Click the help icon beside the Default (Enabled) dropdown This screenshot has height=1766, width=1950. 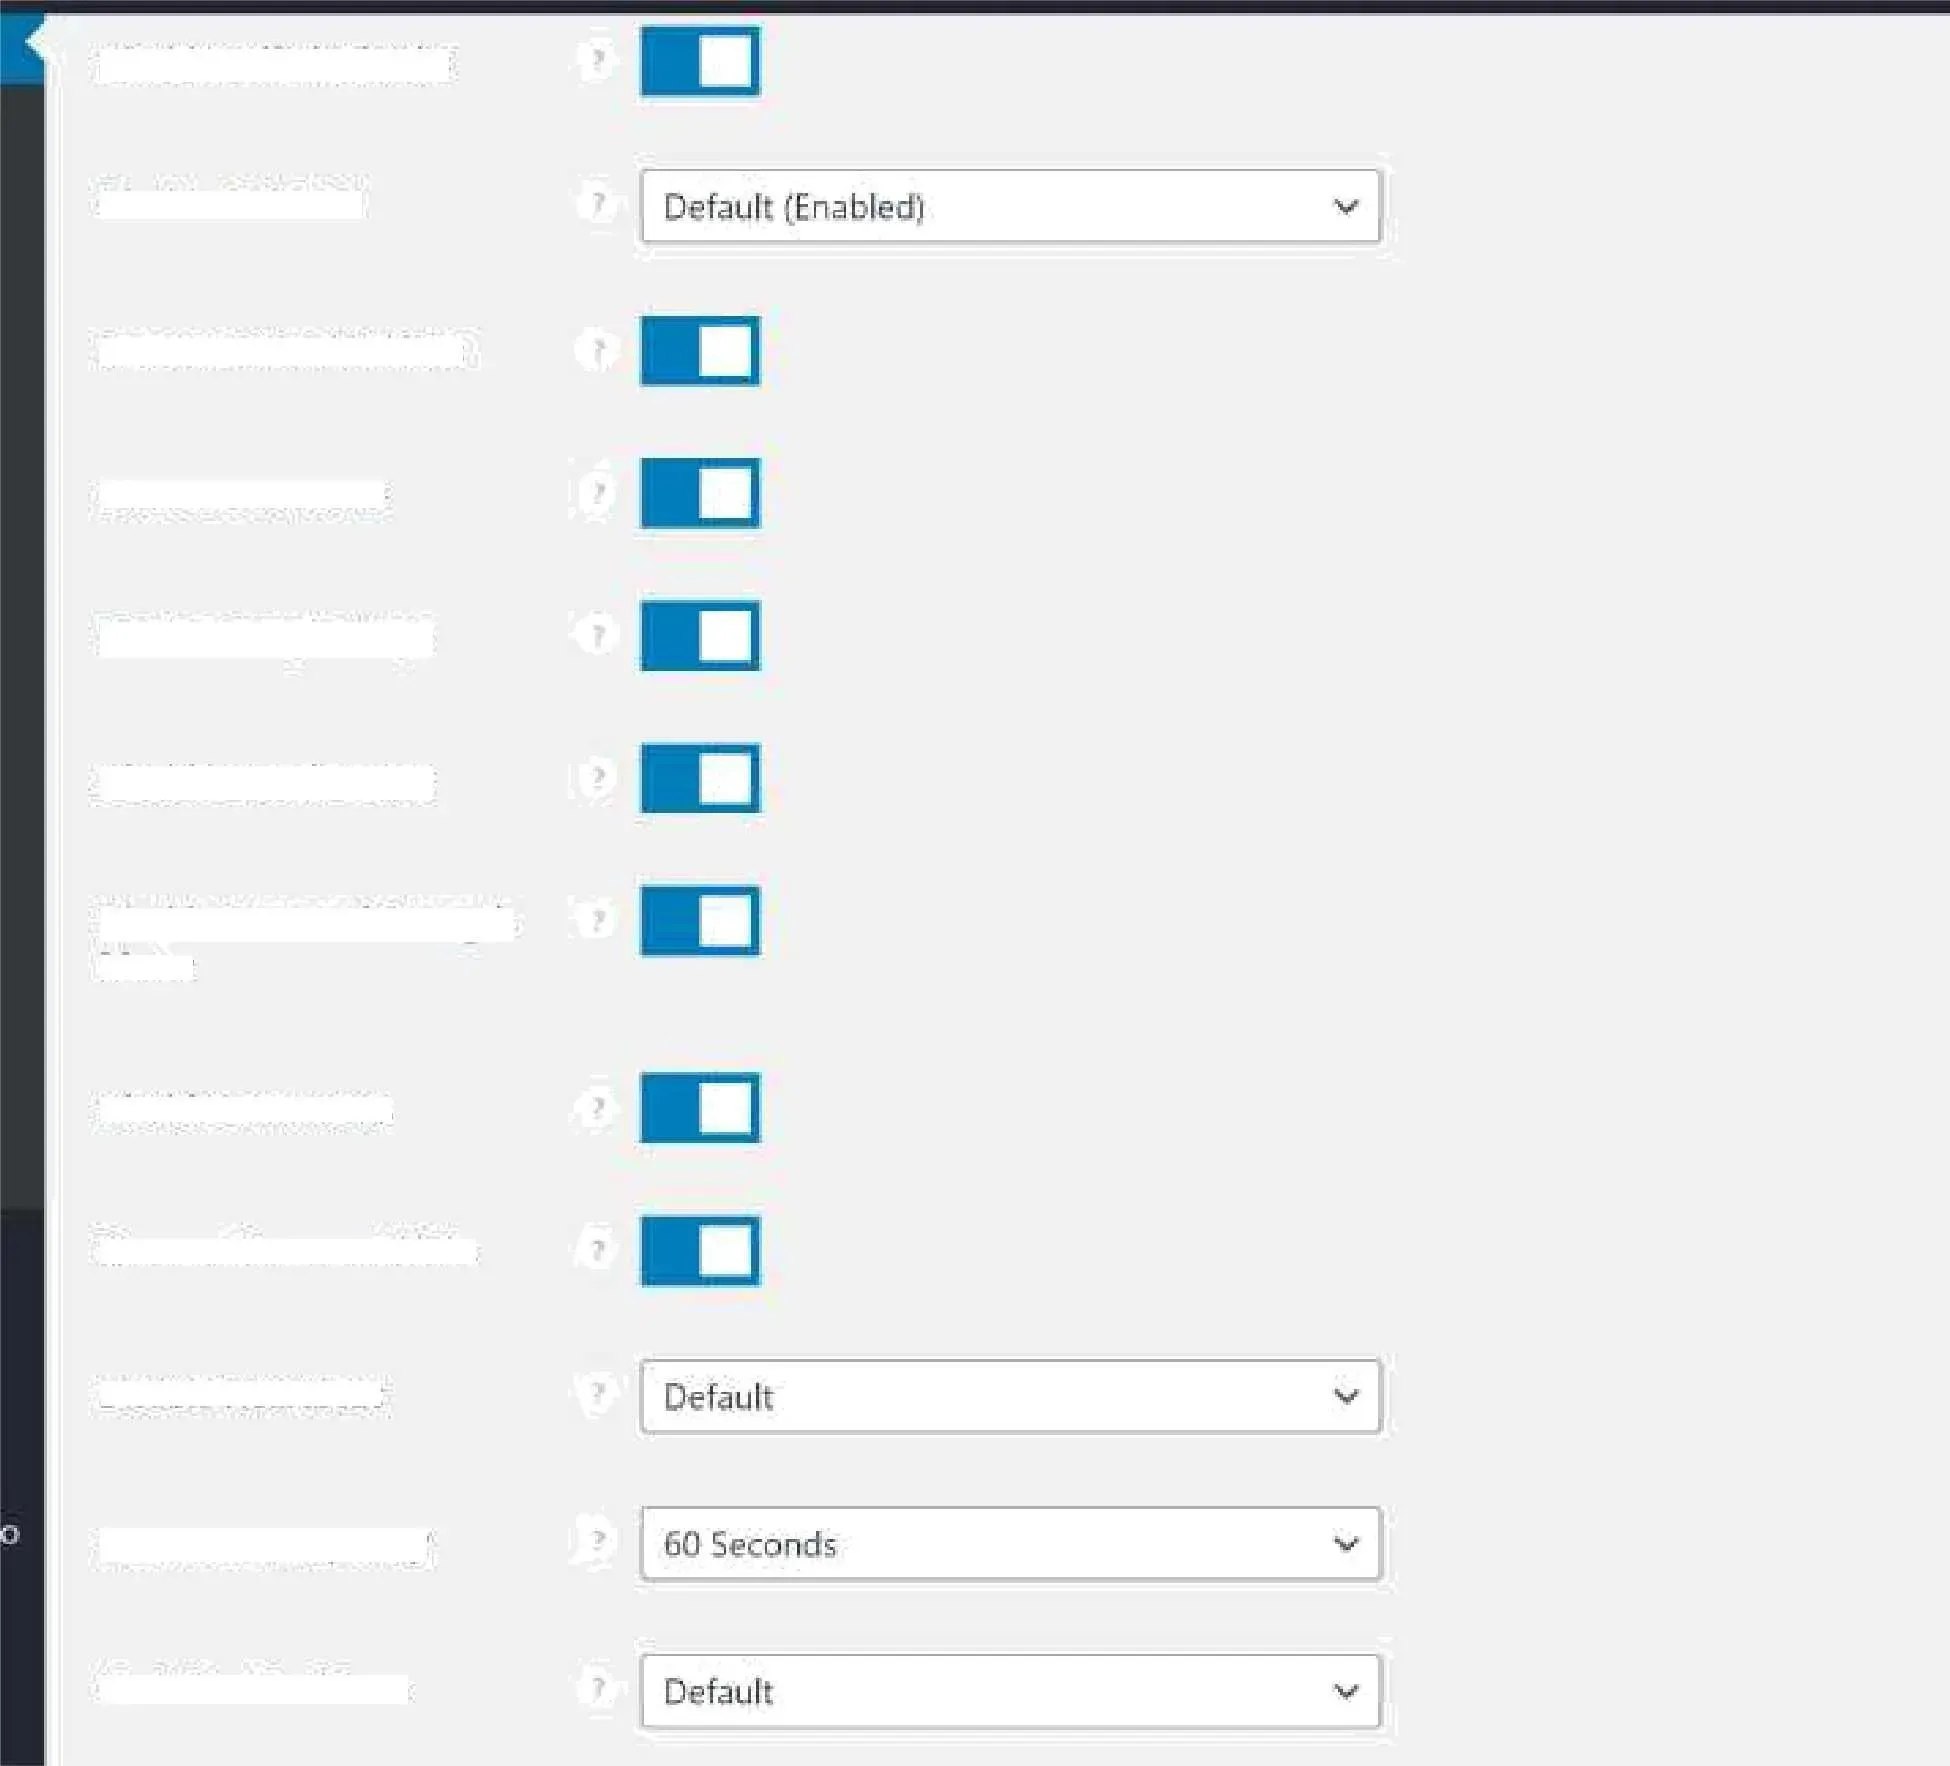click(x=597, y=205)
